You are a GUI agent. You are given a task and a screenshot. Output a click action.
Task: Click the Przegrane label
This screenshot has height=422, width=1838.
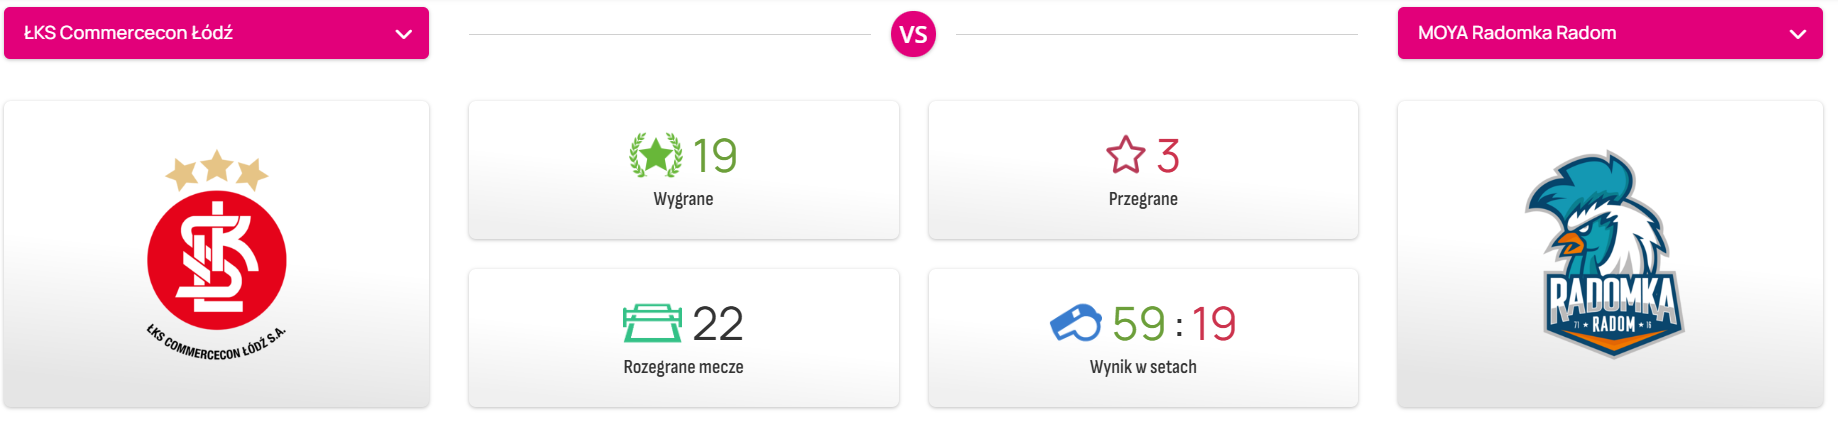click(x=1143, y=199)
